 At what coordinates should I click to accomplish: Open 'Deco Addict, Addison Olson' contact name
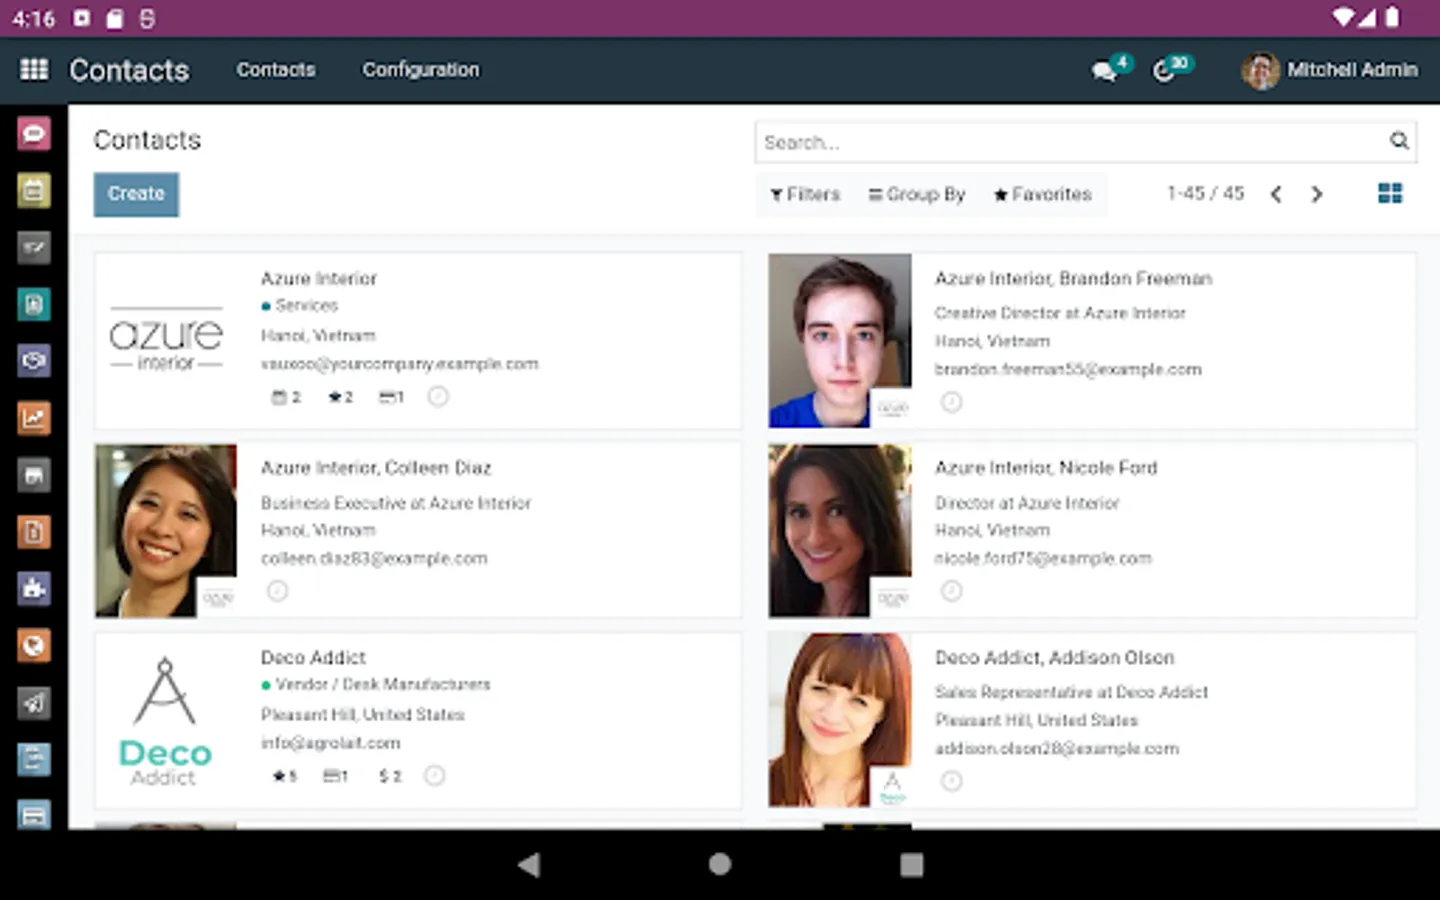point(1055,658)
